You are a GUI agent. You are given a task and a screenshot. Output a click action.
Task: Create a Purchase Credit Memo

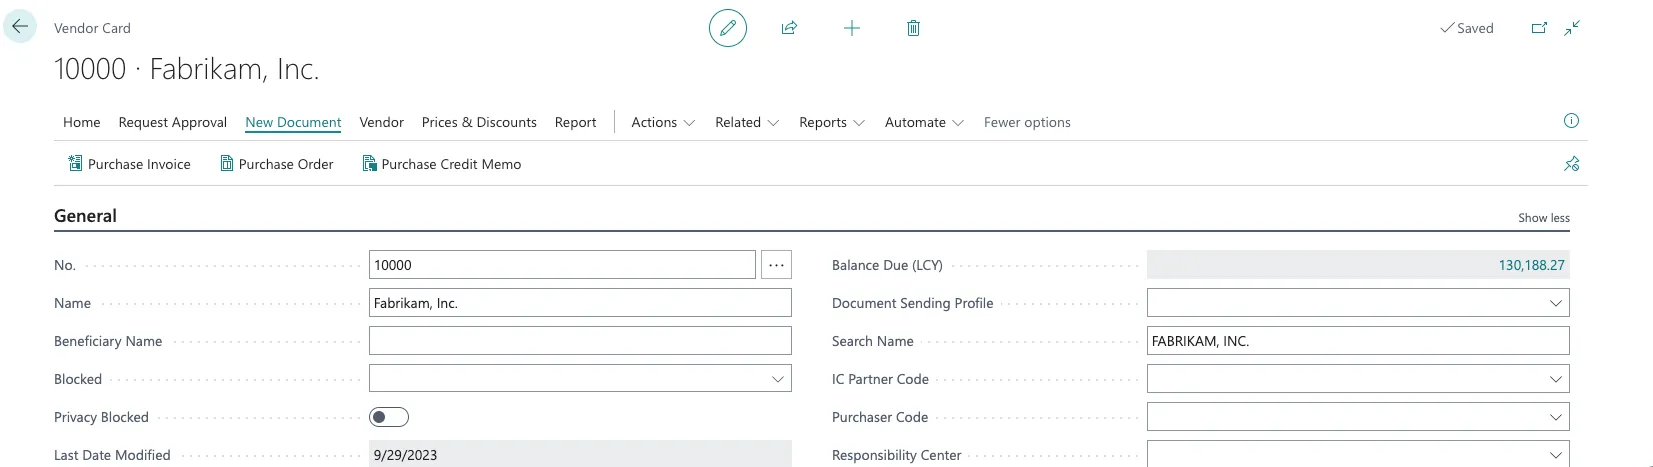tap(441, 164)
